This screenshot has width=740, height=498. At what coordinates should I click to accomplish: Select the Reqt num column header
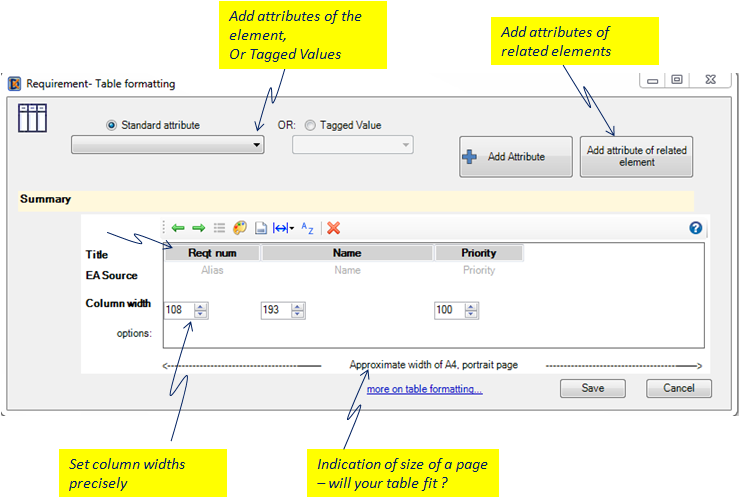[212, 253]
